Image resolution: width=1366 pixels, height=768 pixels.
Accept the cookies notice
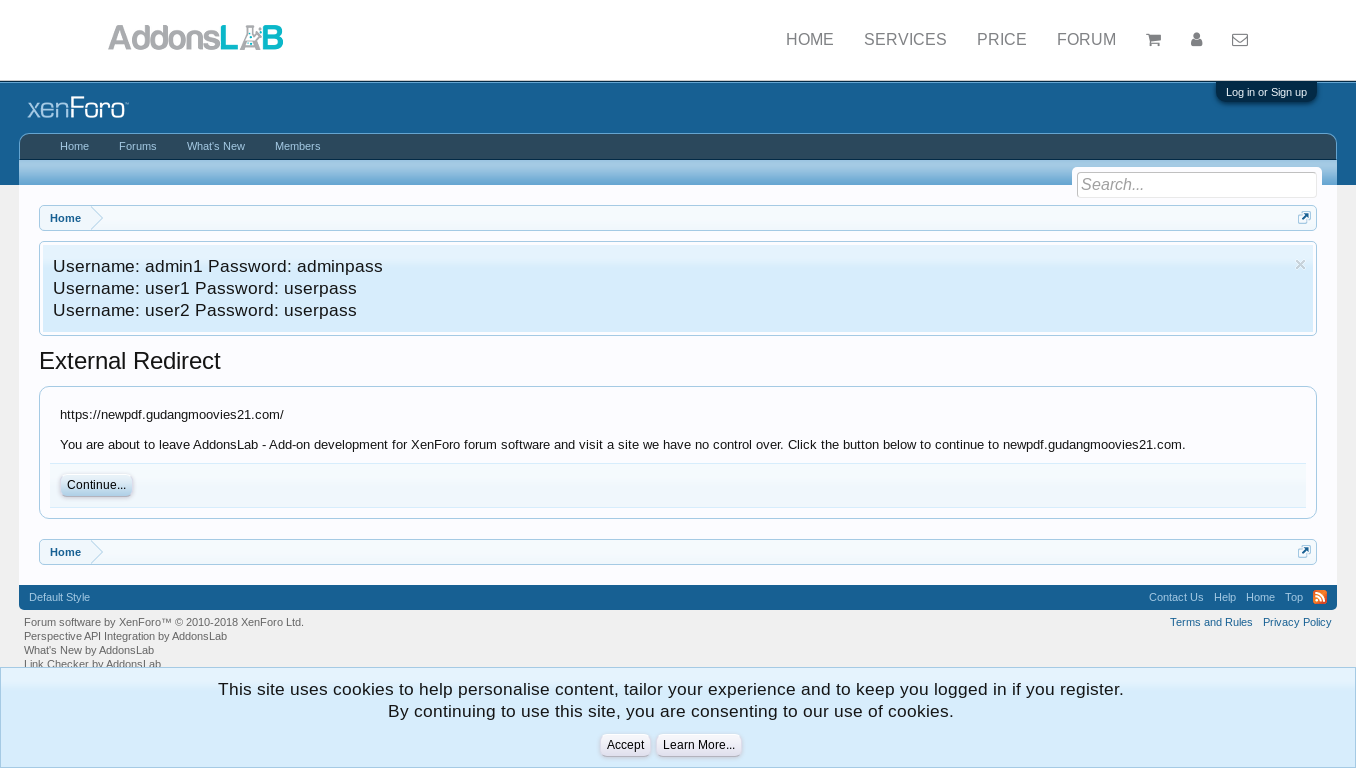point(625,745)
